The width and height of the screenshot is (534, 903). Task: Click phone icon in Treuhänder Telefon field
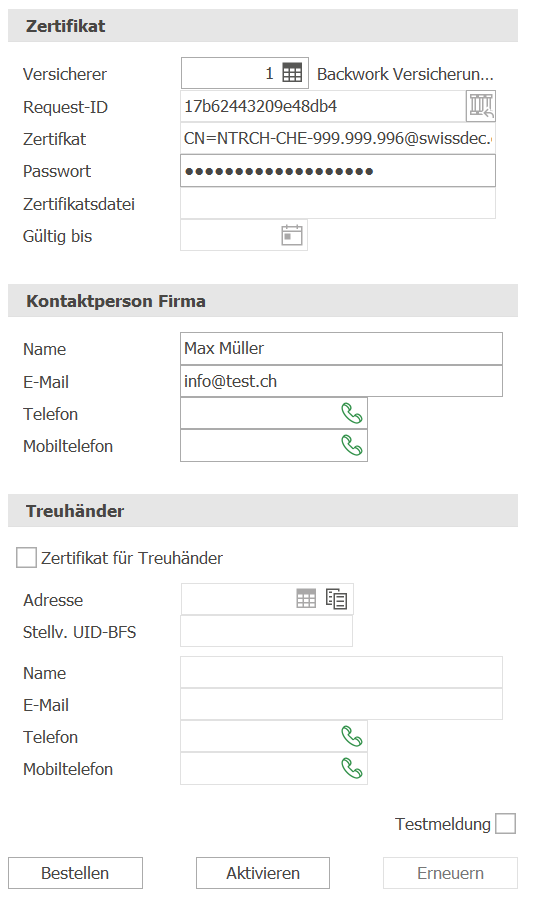[351, 736]
